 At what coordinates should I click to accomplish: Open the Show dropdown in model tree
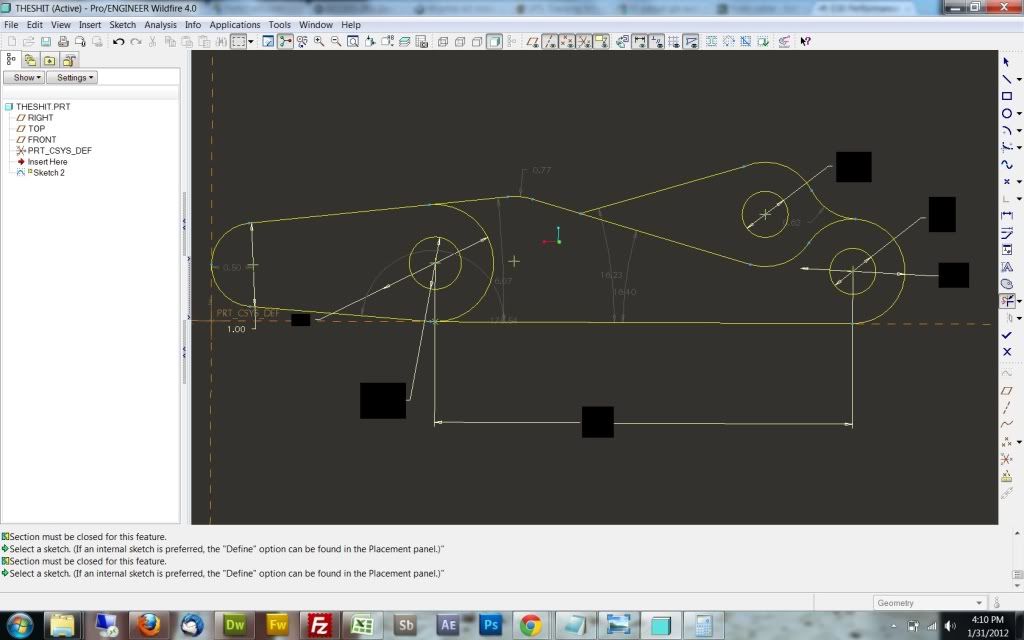pos(24,77)
